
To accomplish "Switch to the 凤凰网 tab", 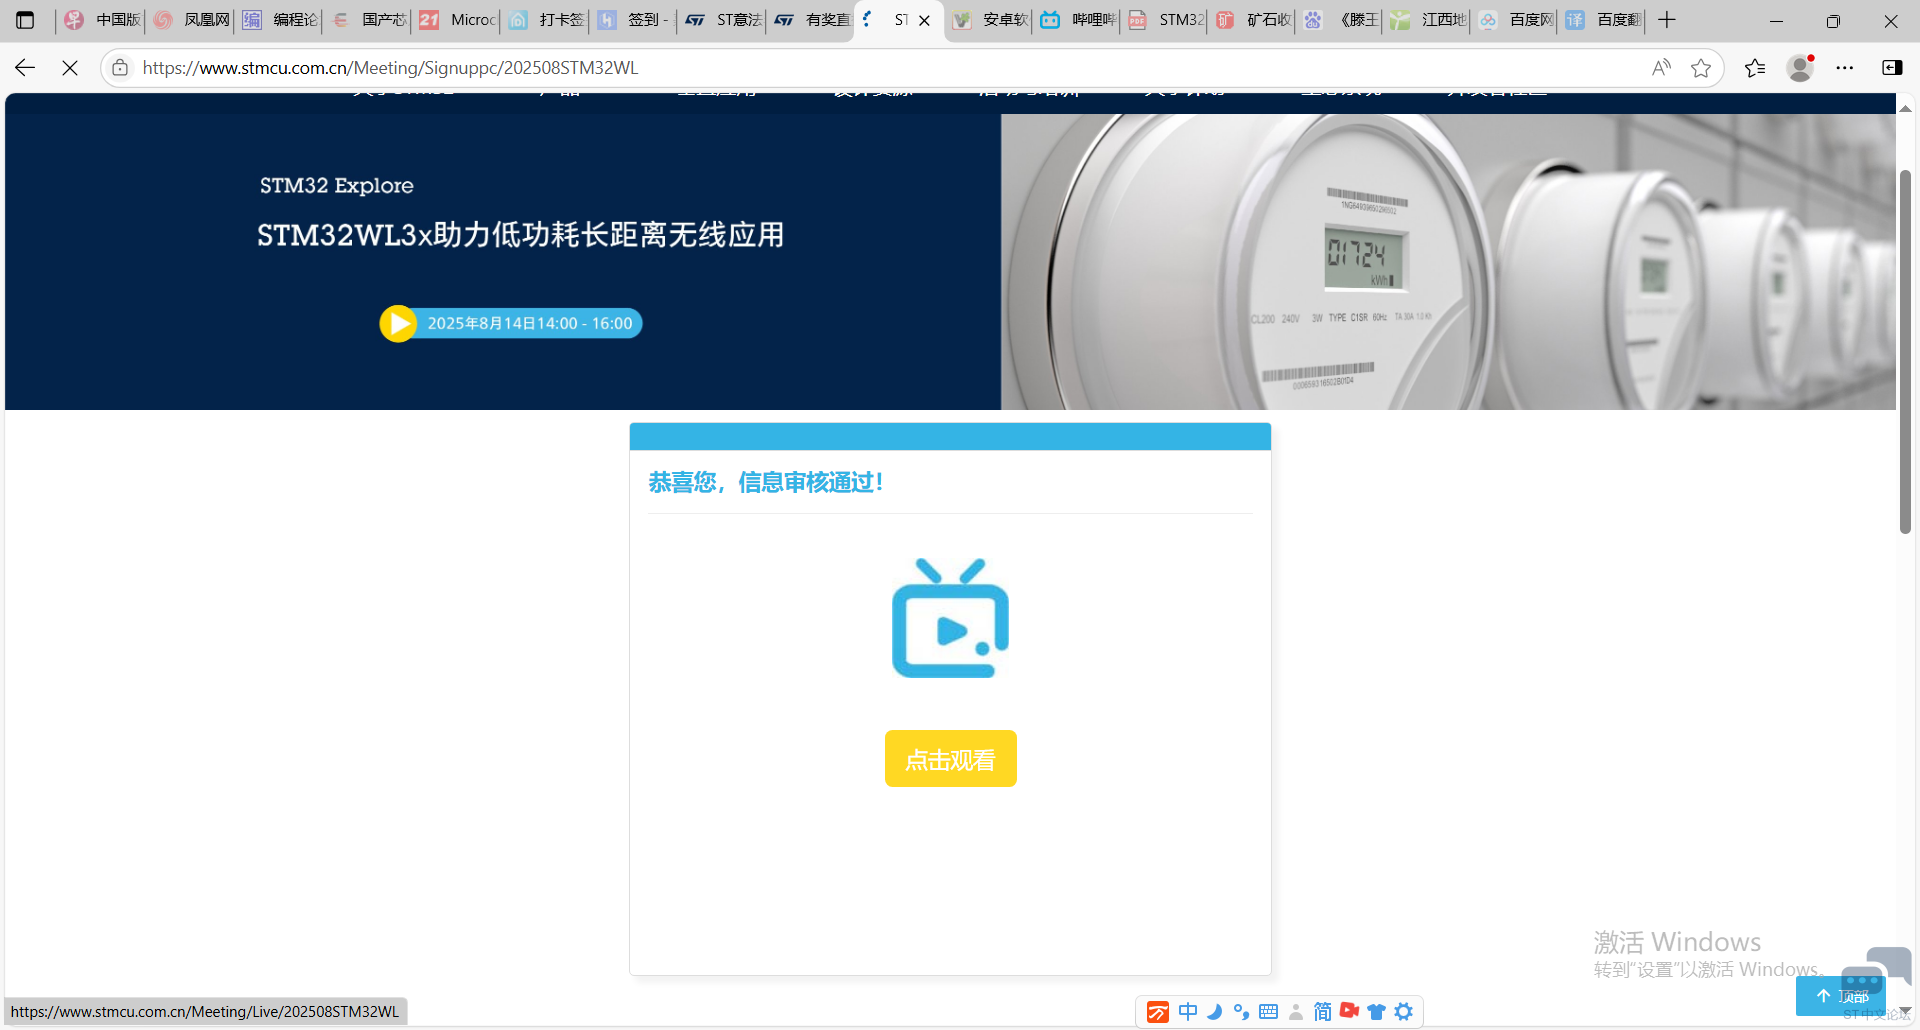I will coord(190,20).
